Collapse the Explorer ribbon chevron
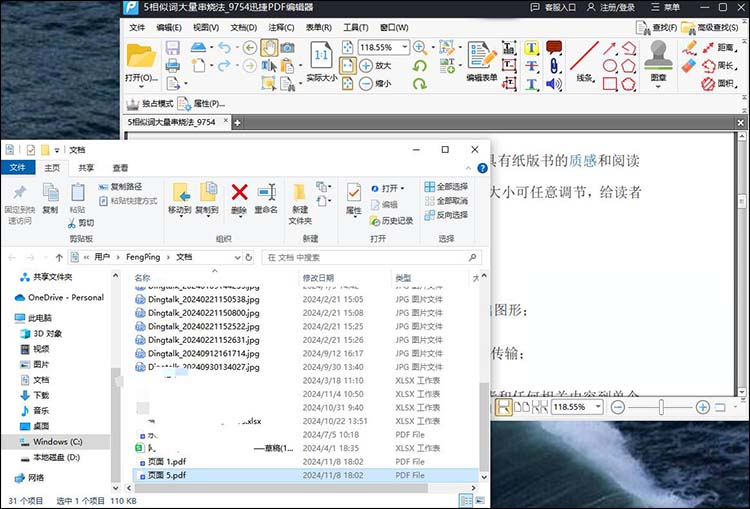The width and height of the screenshot is (750, 509). (468, 168)
